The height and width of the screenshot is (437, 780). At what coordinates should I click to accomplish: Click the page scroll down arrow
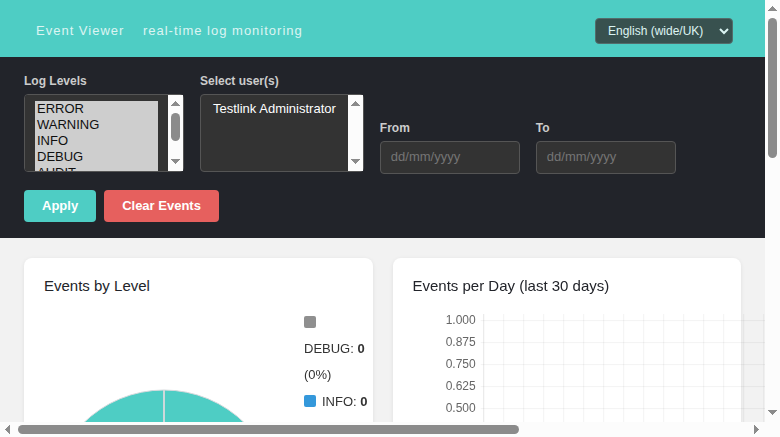(x=772, y=413)
